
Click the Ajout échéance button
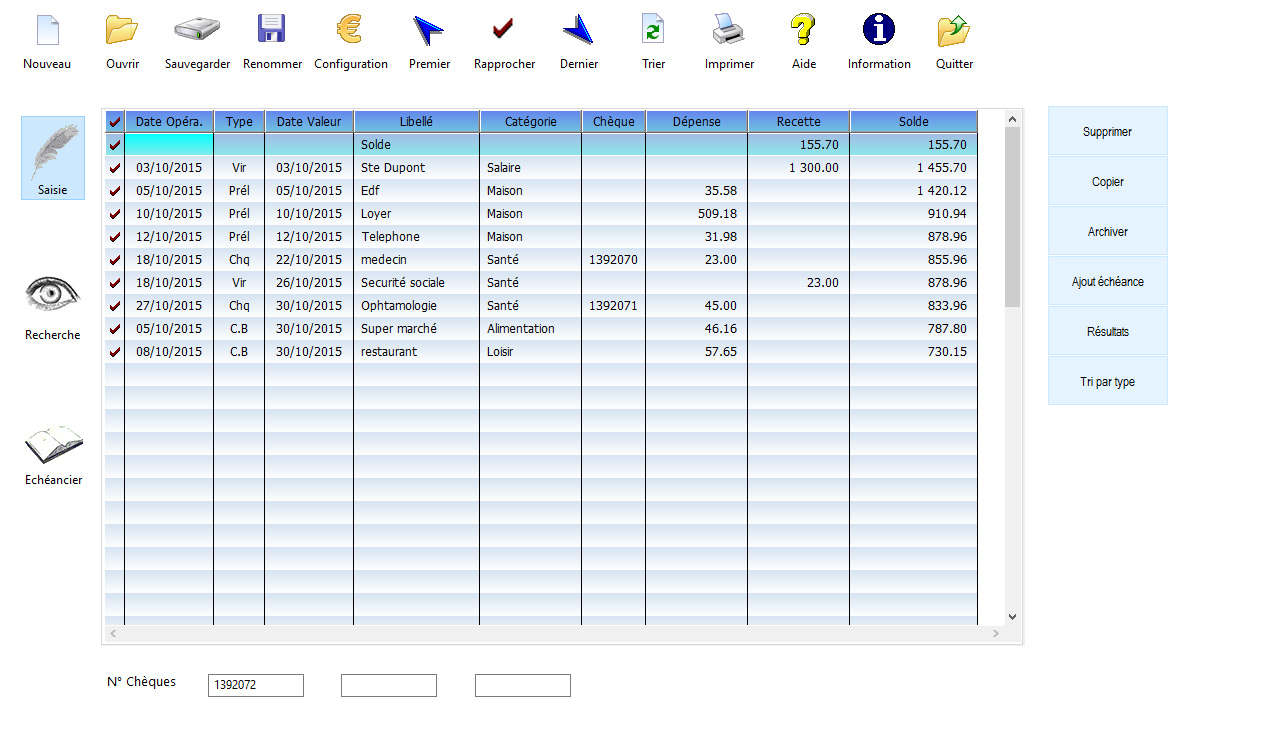(x=1107, y=282)
